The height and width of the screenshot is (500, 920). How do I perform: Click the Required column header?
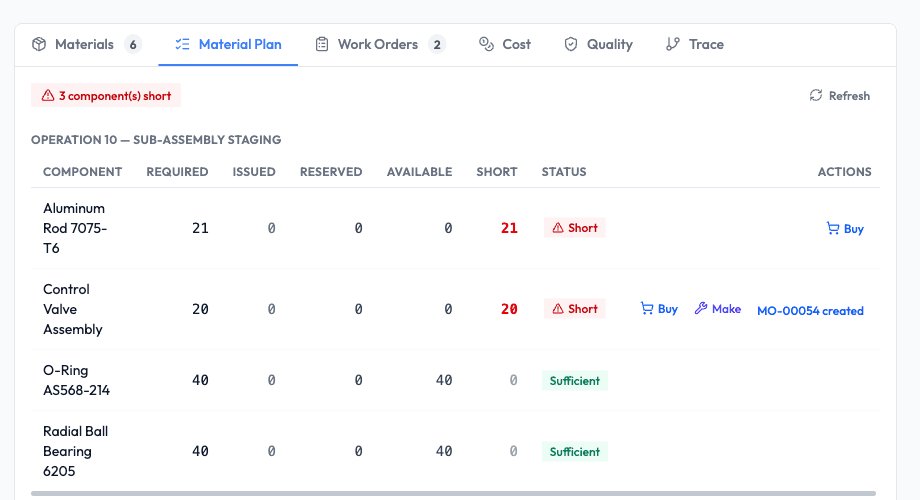pyautogui.click(x=177, y=172)
